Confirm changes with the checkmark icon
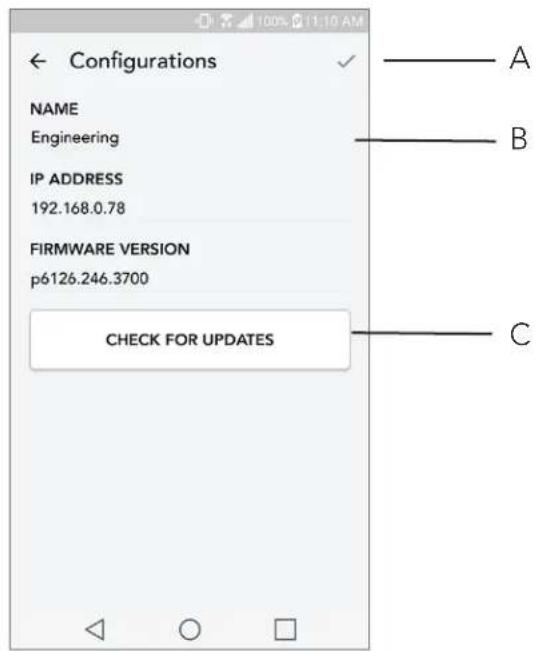The width and height of the screenshot is (537, 651). coord(346,61)
